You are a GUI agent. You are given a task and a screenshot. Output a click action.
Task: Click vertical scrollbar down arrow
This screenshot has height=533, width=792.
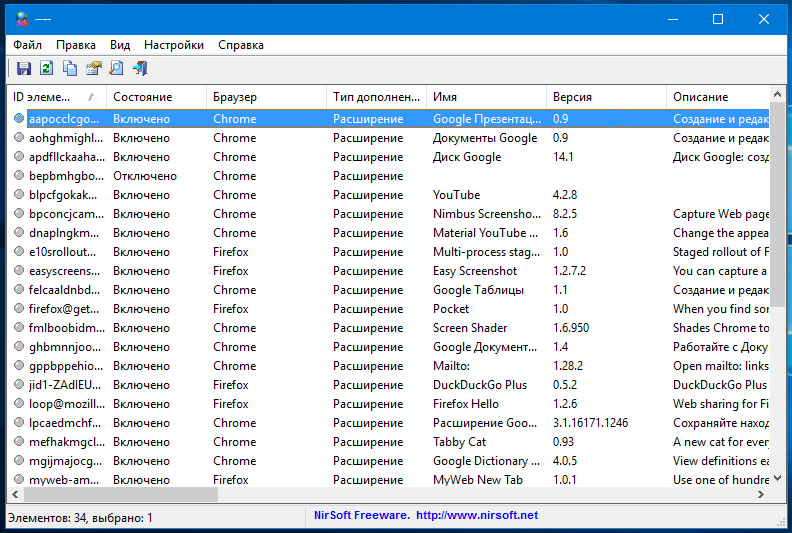click(x=778, y=478)
